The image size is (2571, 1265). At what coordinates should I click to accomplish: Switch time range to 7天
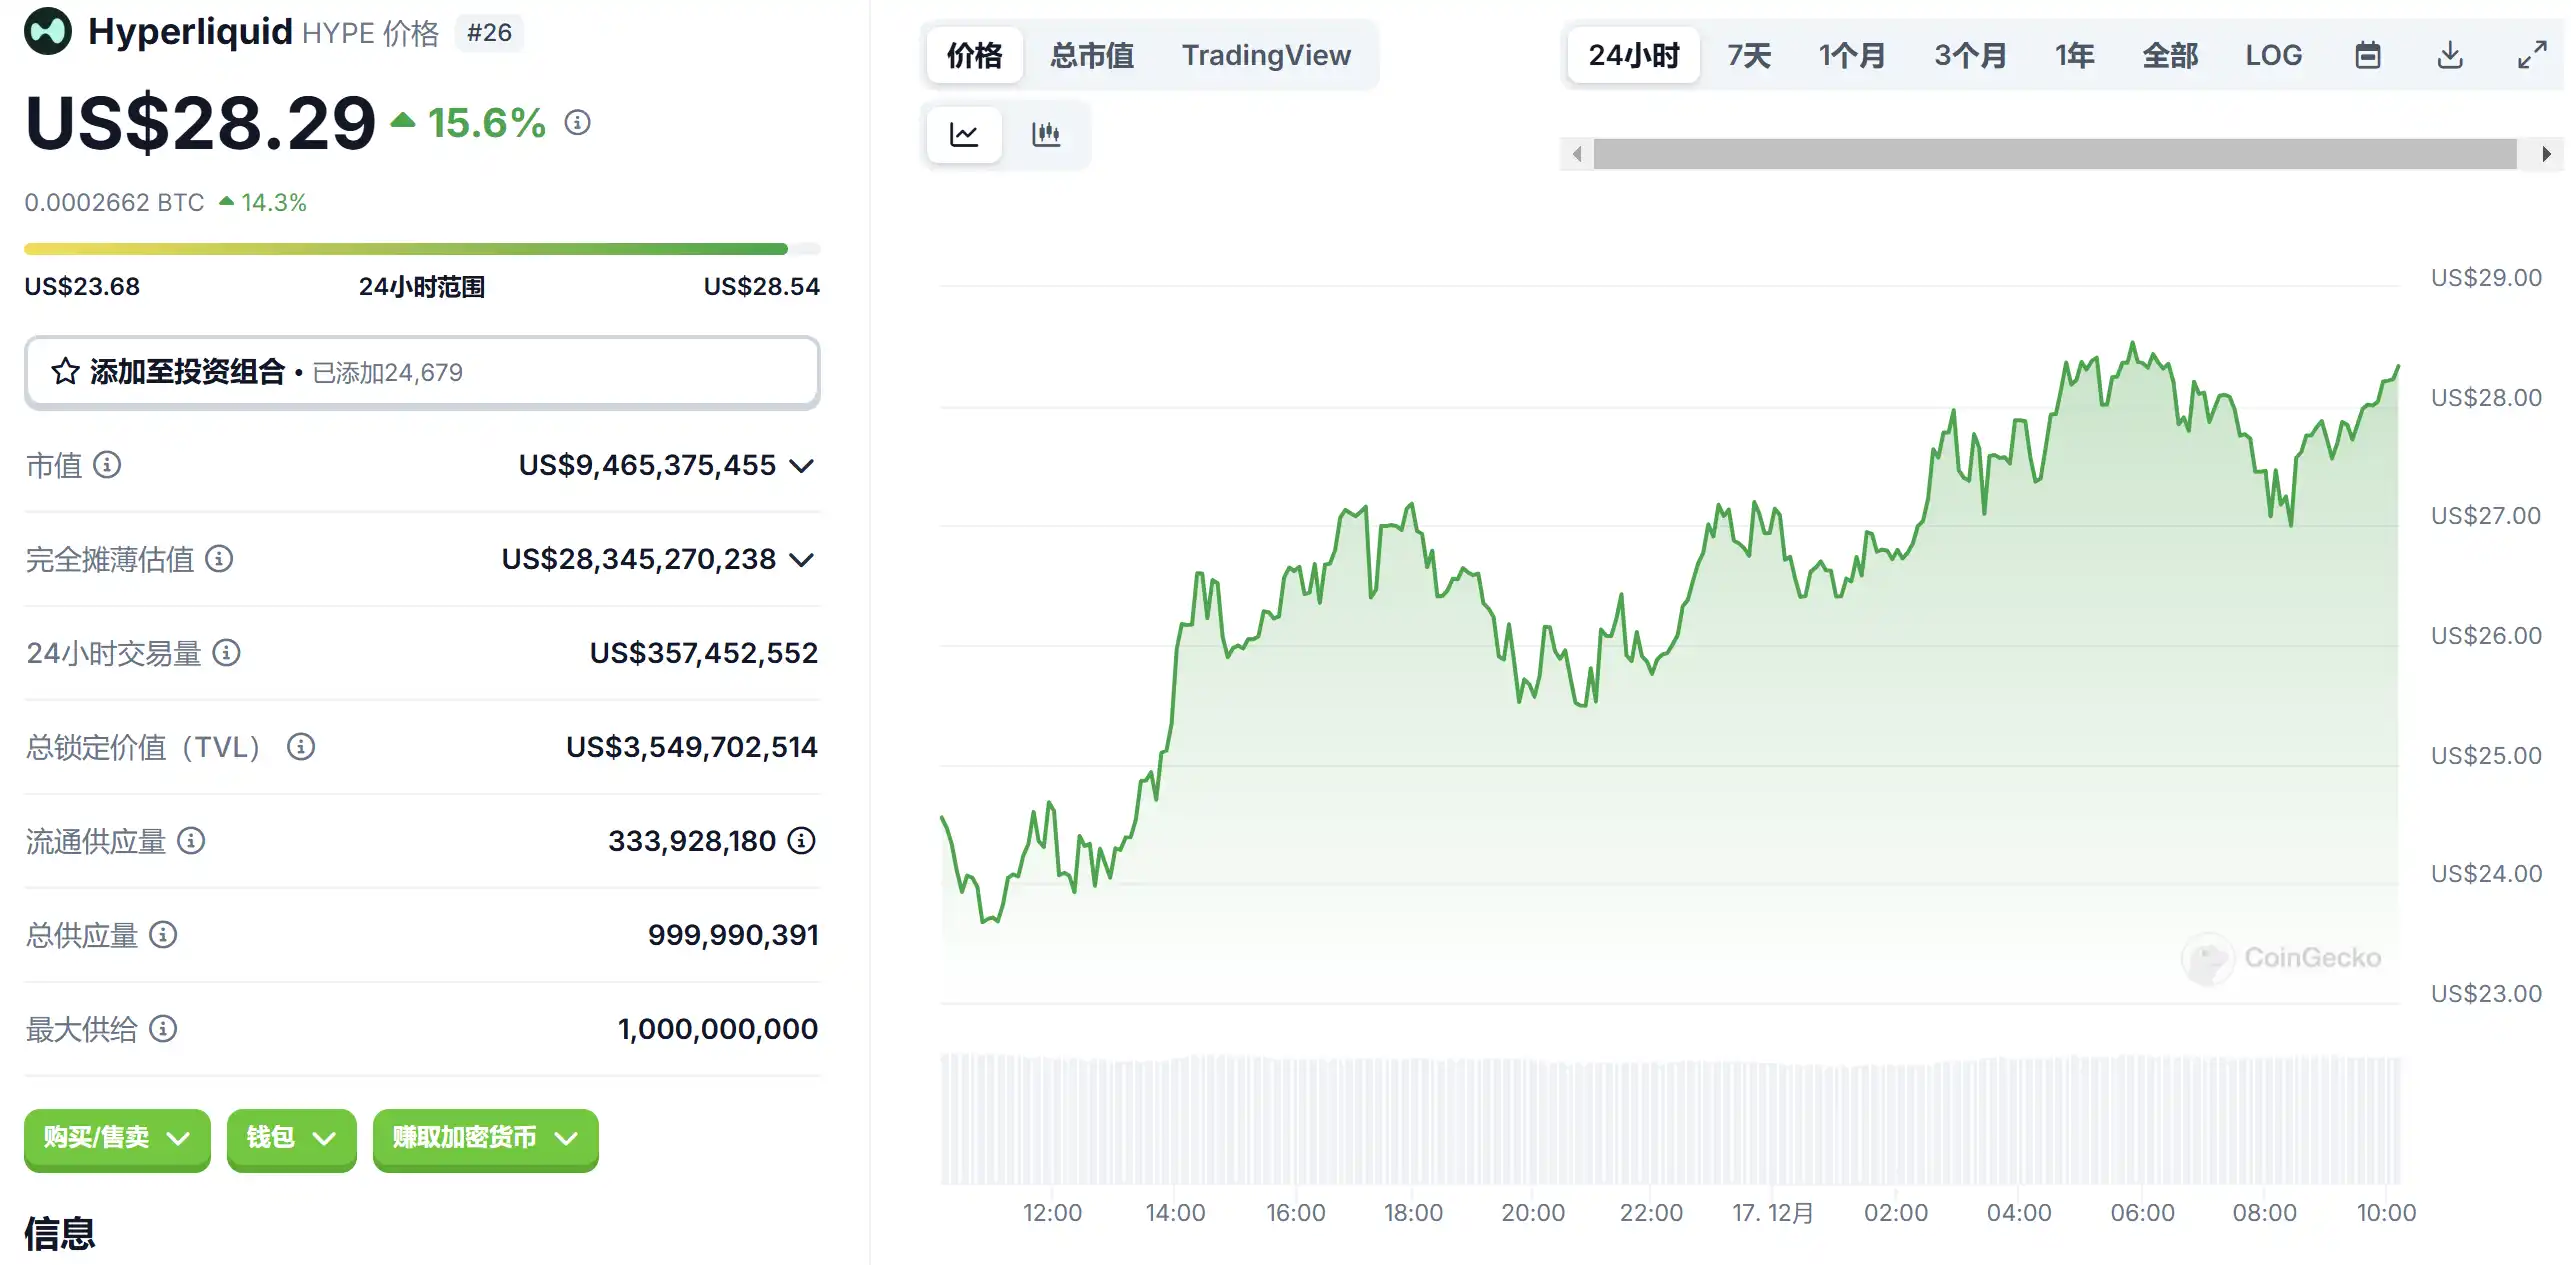[x=1748, y=55]
